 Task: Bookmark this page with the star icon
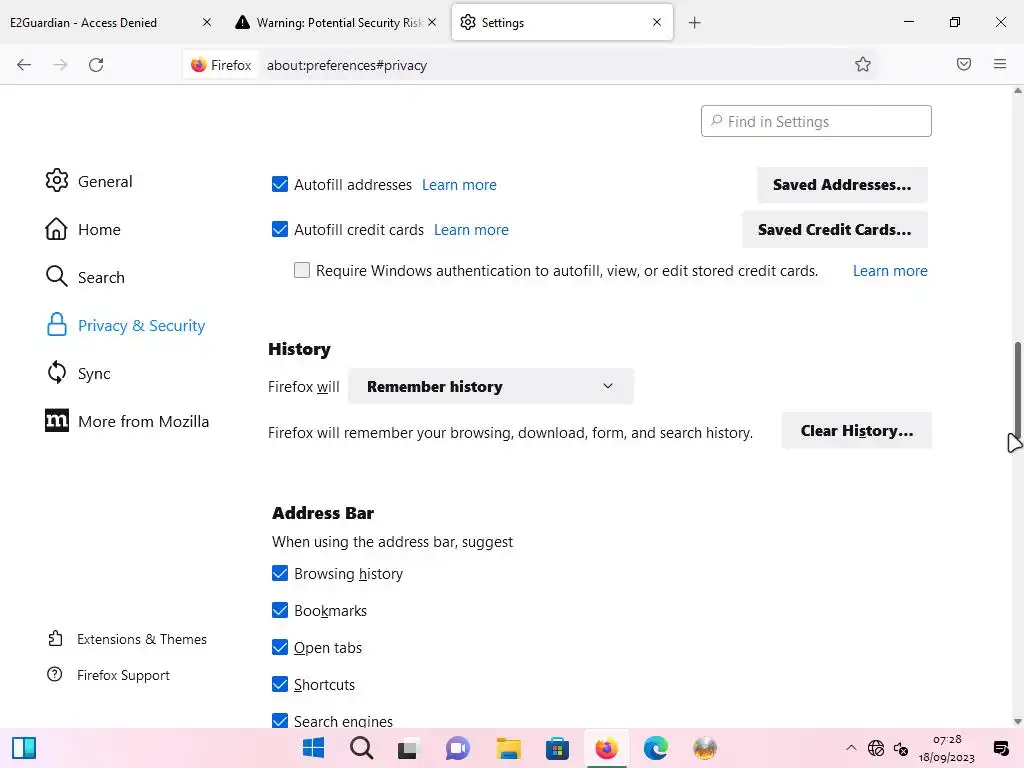click(x=863, y=64)
